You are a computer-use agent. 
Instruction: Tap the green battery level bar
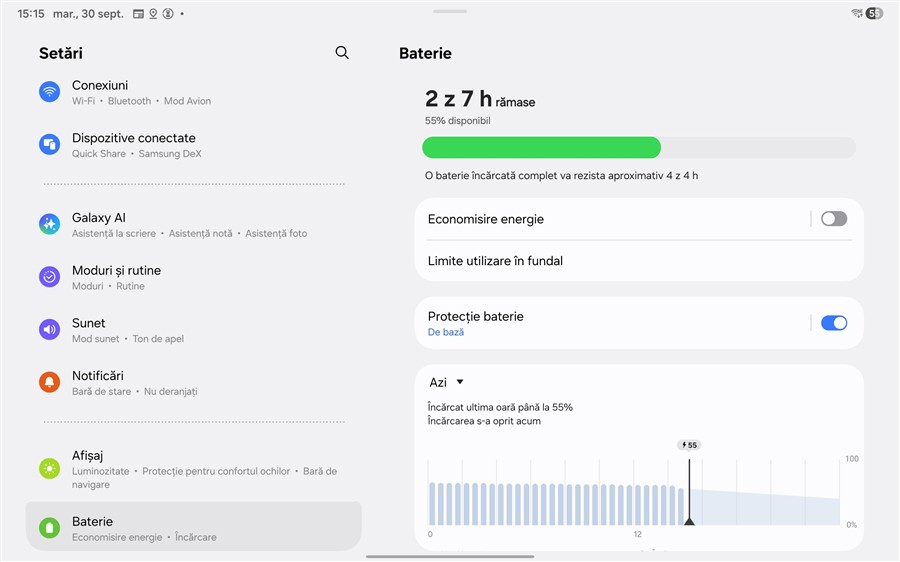tap(541, 148)
